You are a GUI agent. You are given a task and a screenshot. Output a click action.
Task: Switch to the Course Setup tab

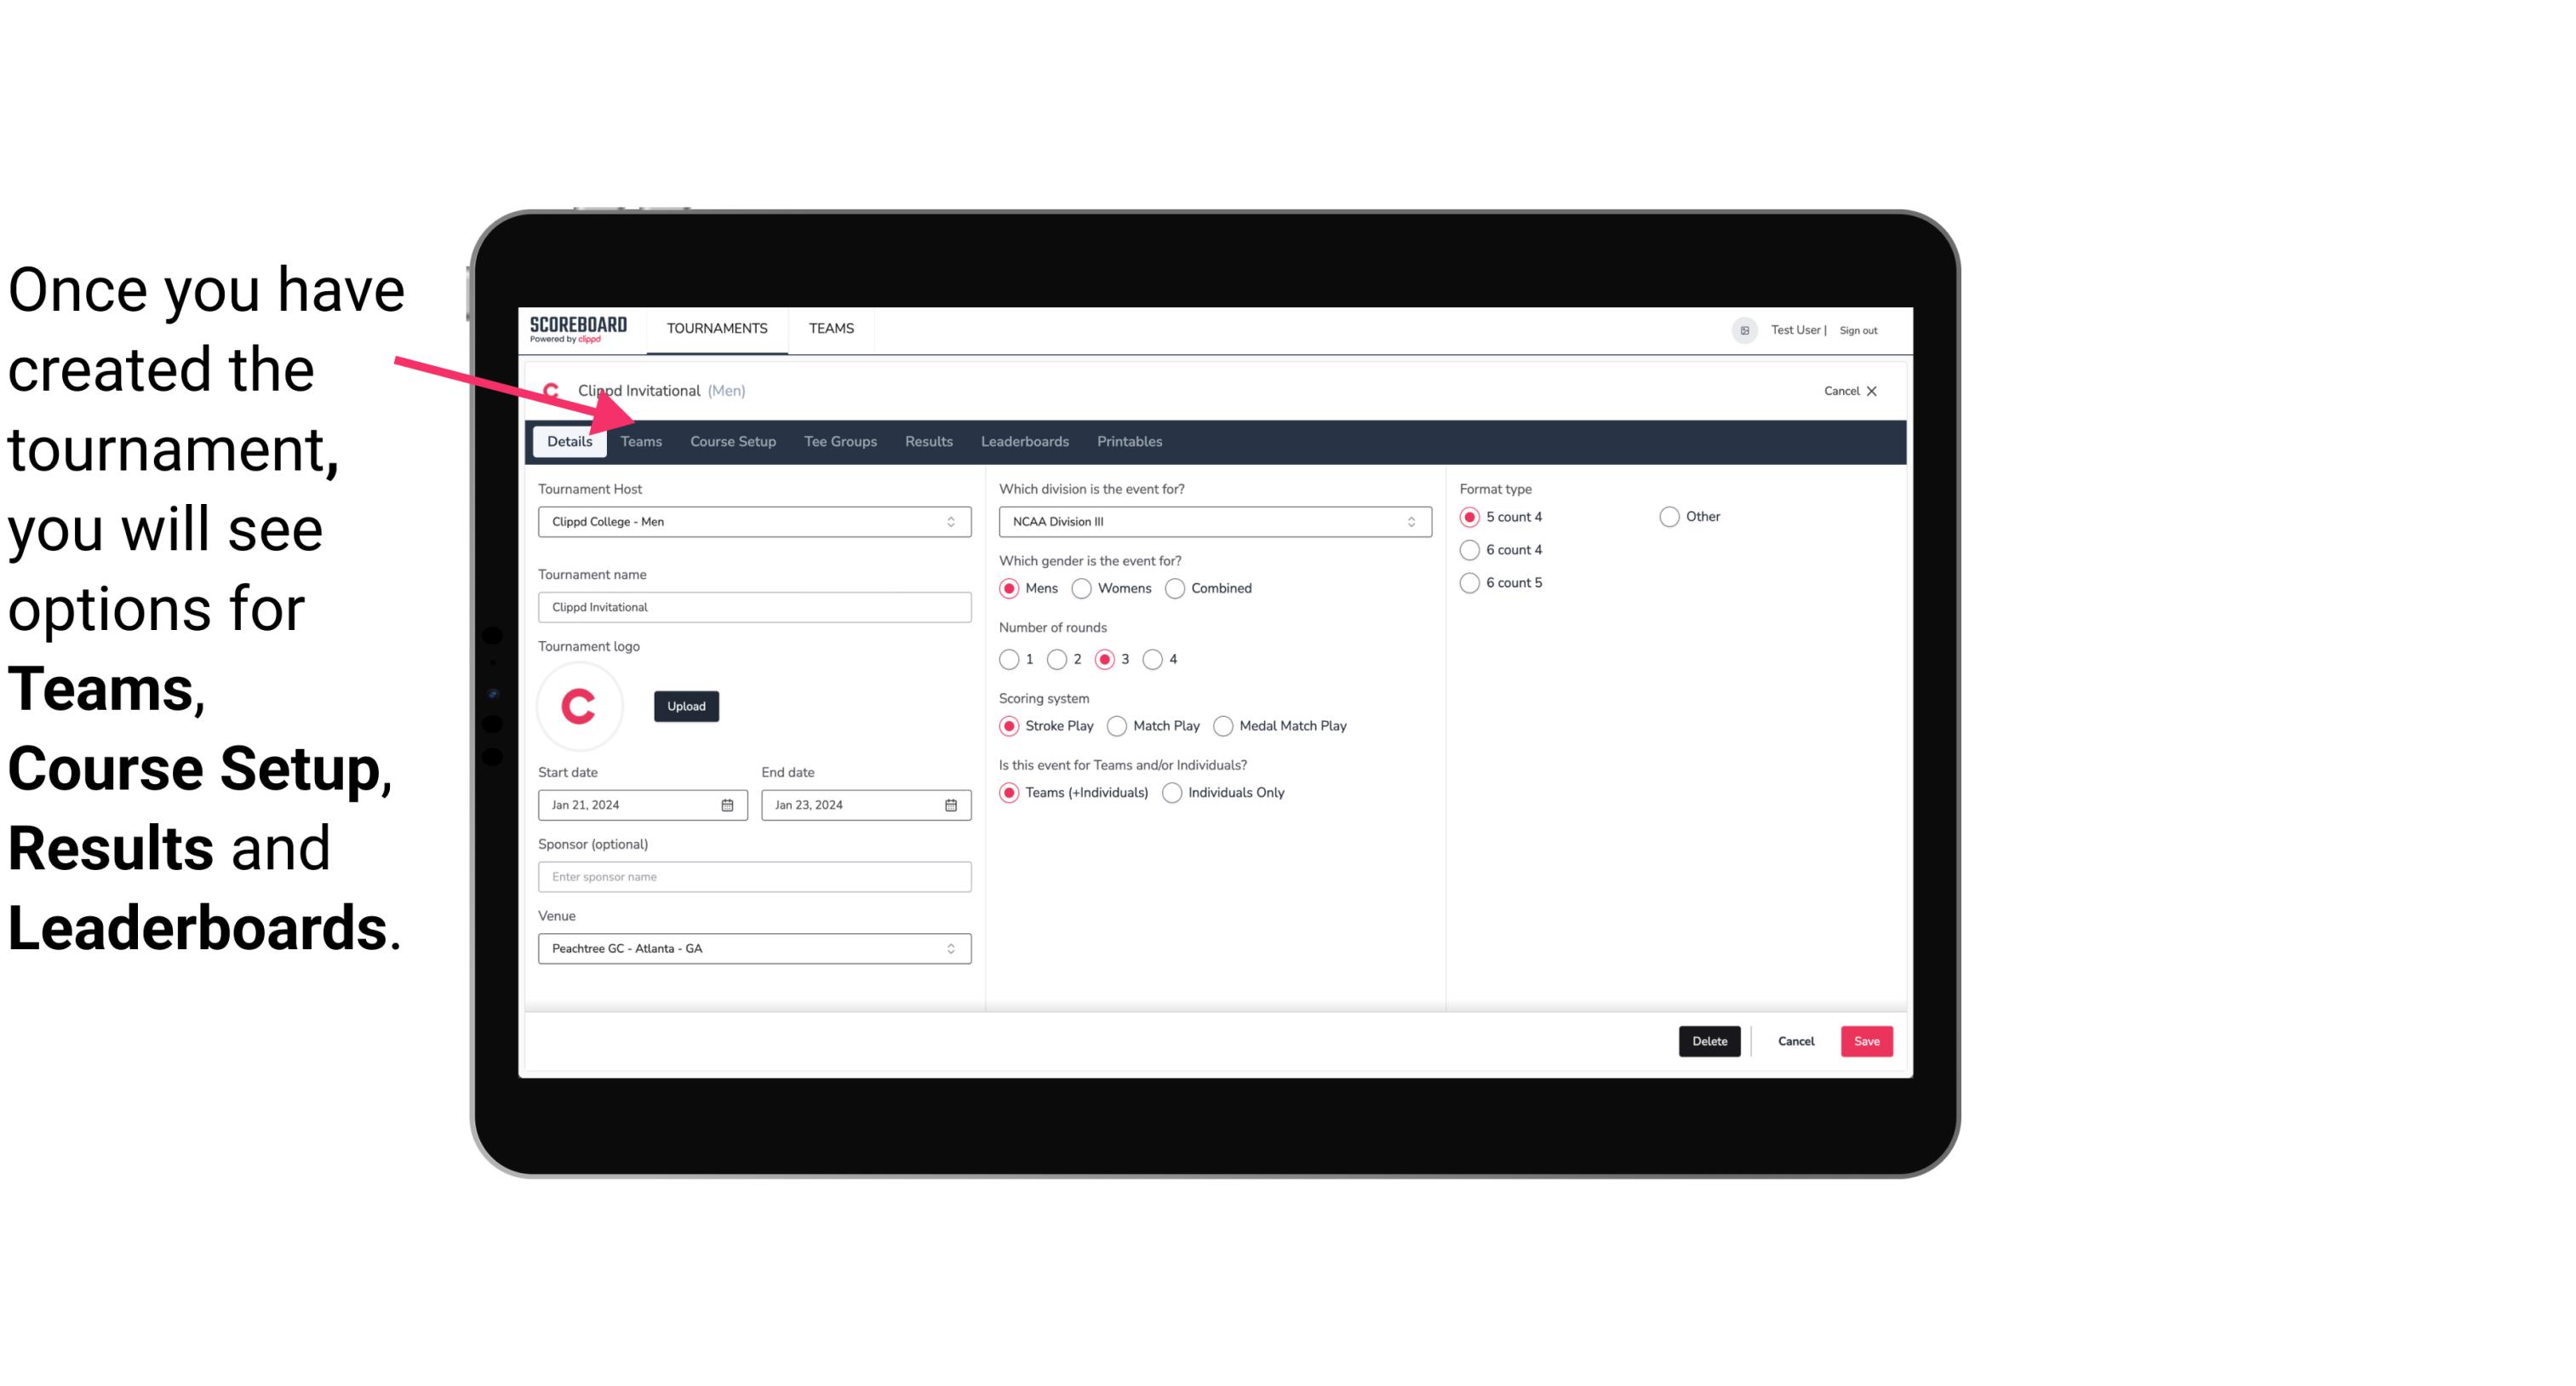point(732,440)
